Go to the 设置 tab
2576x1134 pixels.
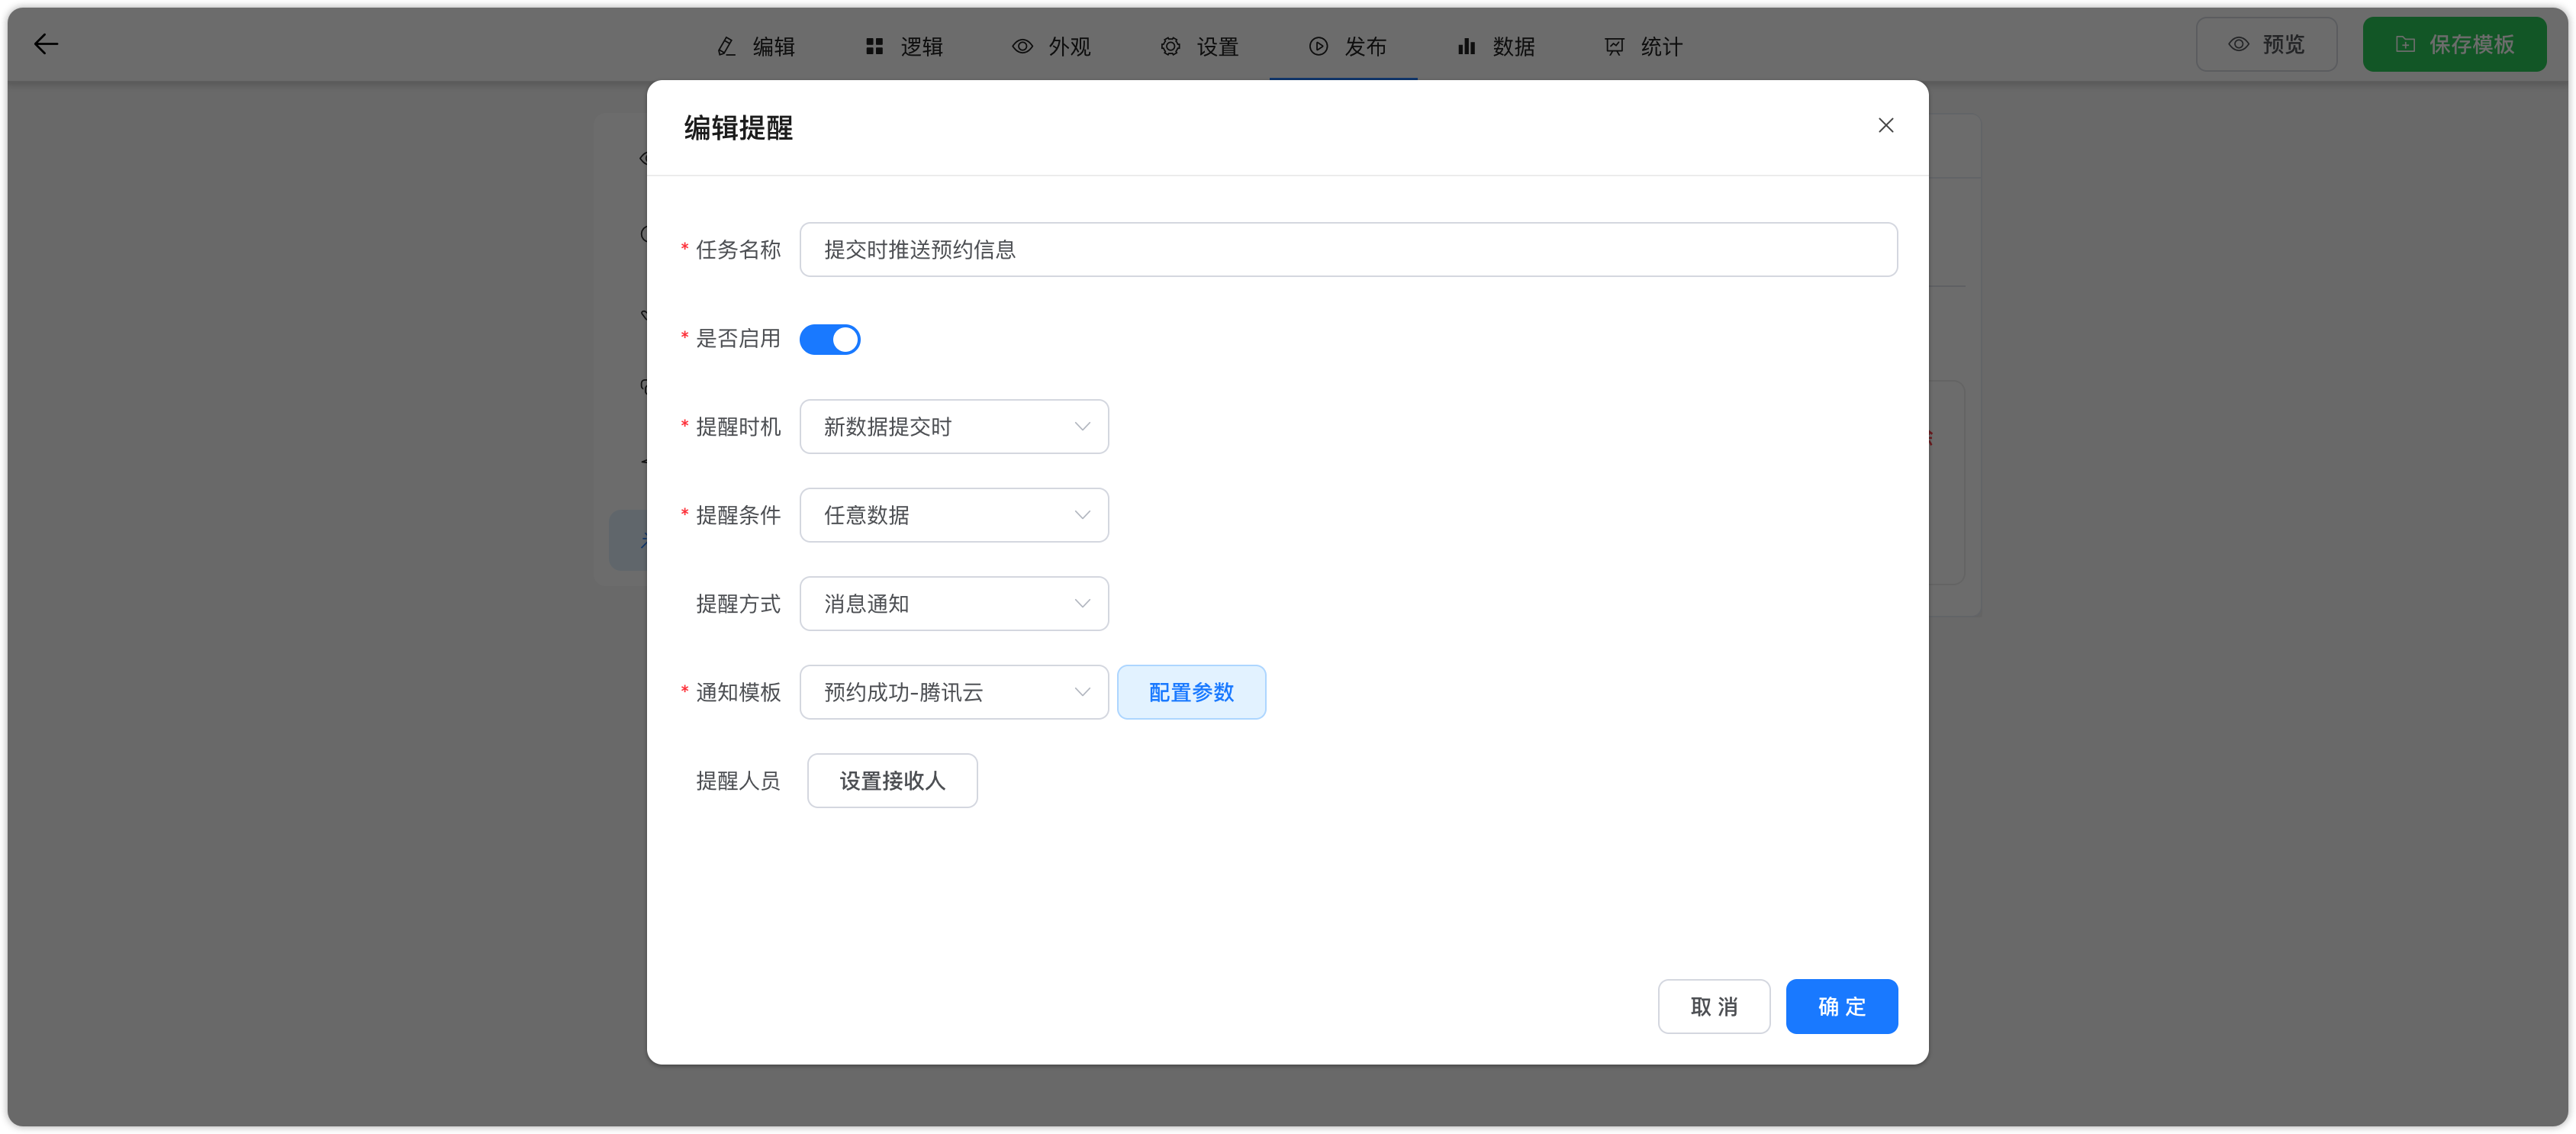click(1199, 46)
